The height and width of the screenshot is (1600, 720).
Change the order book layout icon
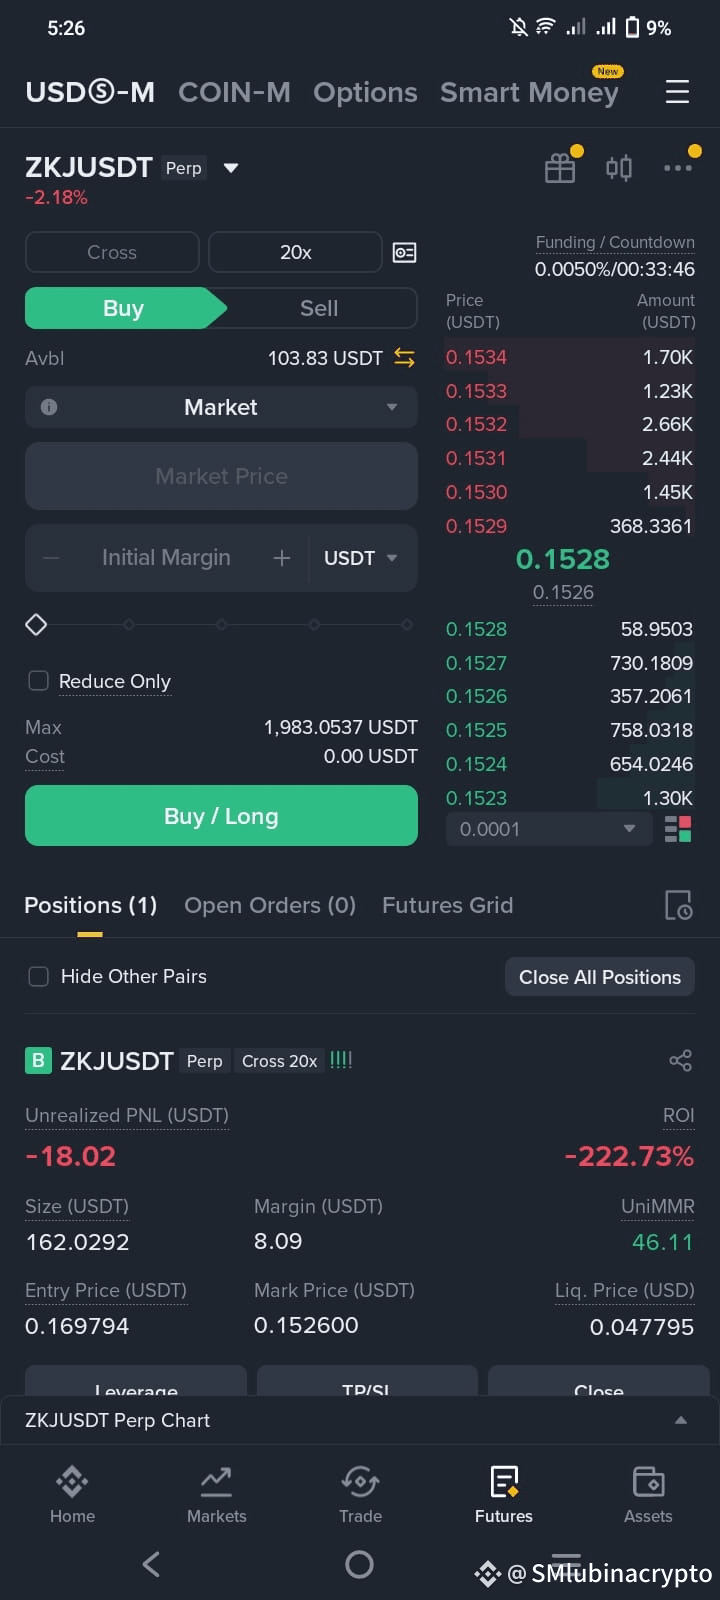tap(678, 829)
